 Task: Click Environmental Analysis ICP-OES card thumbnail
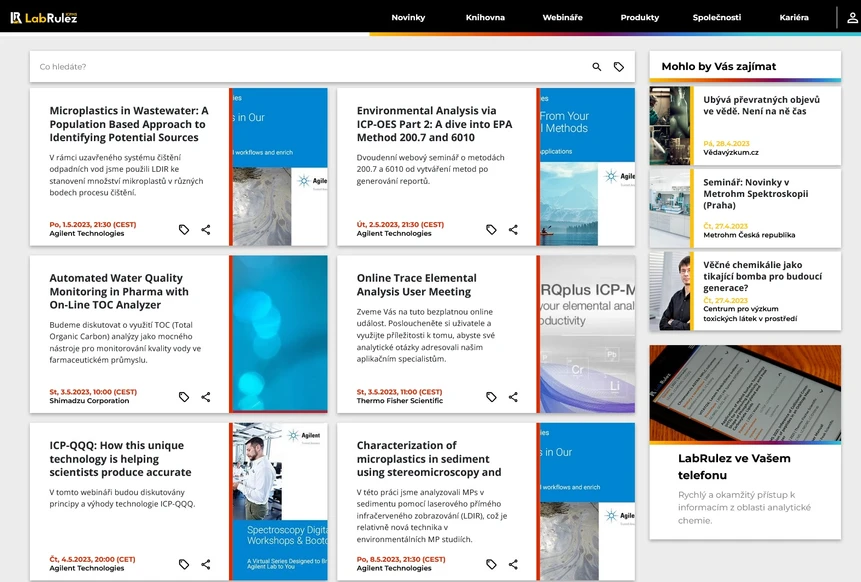coord(586,167)
